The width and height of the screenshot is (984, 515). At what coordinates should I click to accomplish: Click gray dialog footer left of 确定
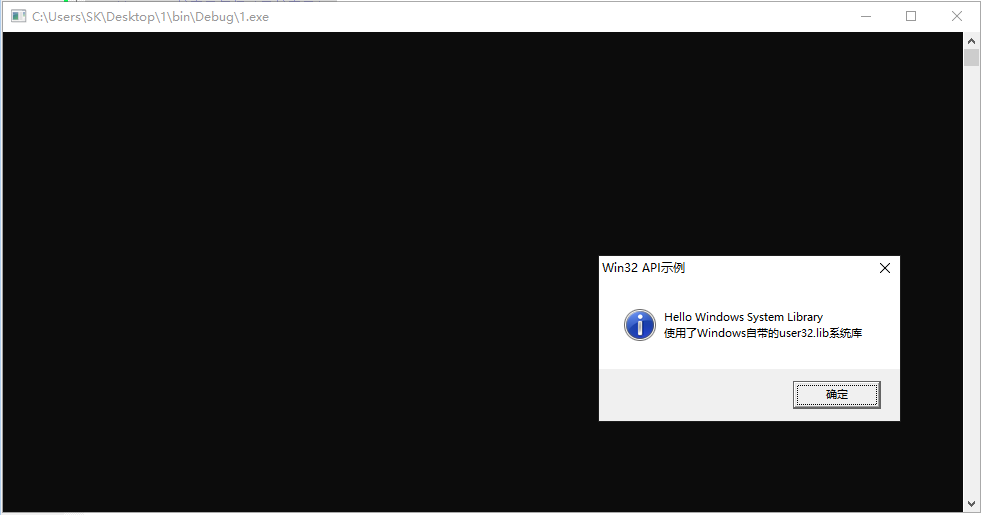(690, 395)
